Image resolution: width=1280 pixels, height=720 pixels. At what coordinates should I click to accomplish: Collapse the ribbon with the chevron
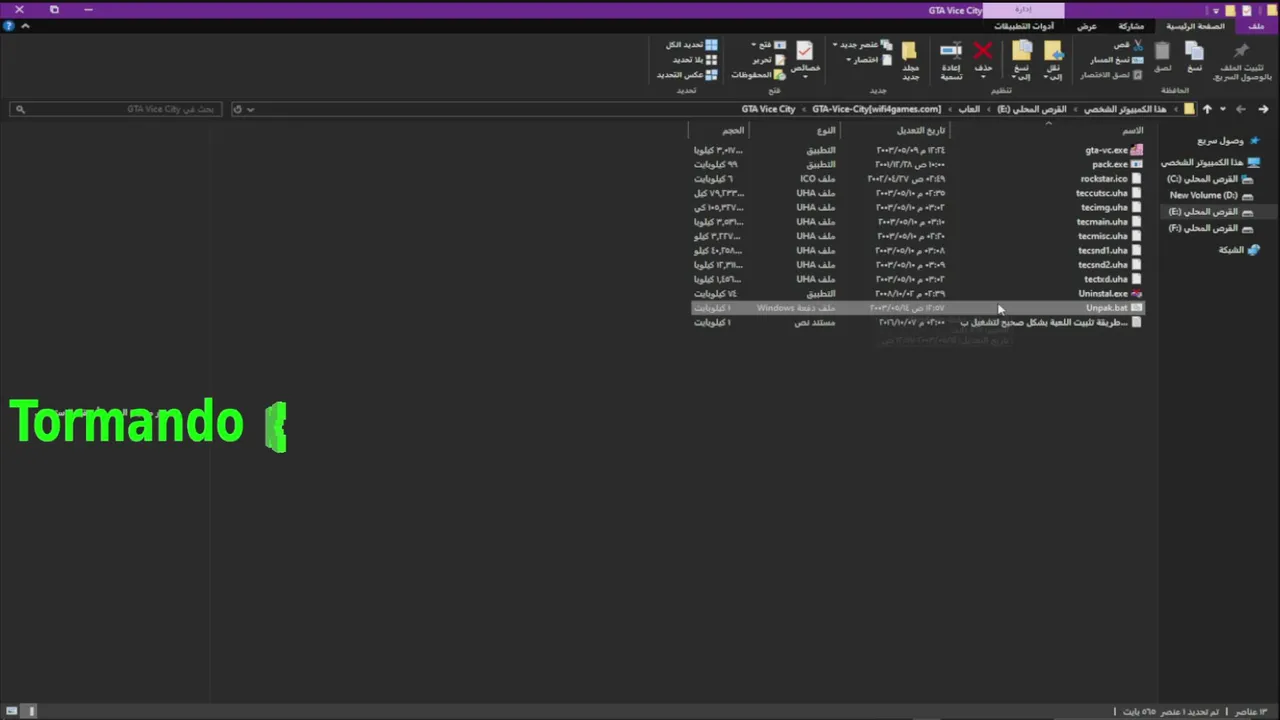click(x=25, y=26)
